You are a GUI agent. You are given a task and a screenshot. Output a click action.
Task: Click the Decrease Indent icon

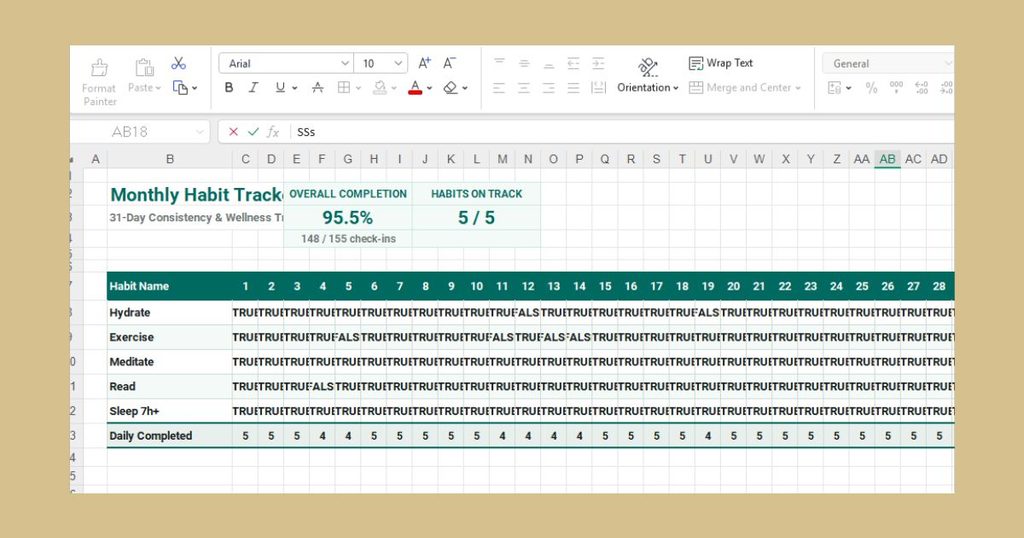(573, 63)
